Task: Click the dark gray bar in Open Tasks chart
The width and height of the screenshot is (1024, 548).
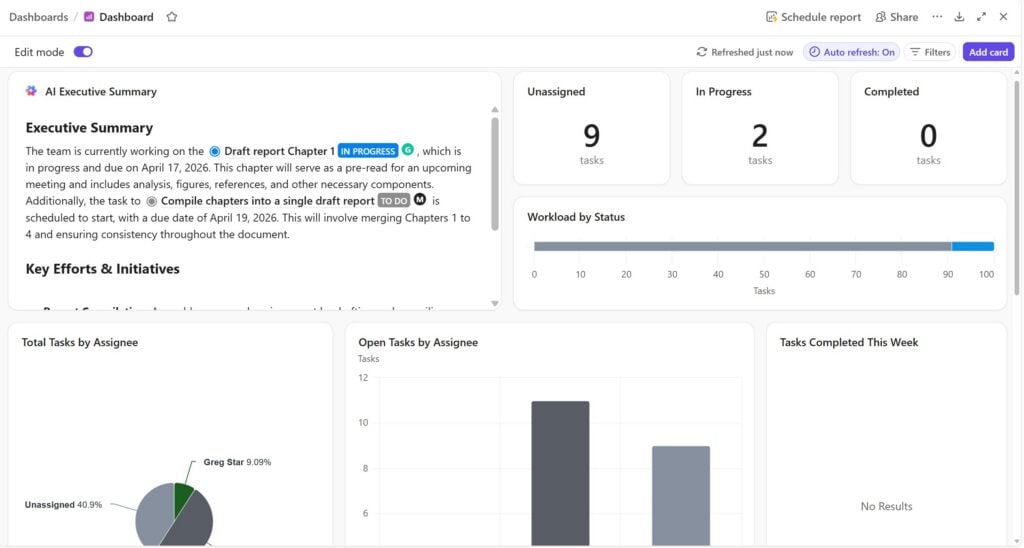Action: coord(560,473)
